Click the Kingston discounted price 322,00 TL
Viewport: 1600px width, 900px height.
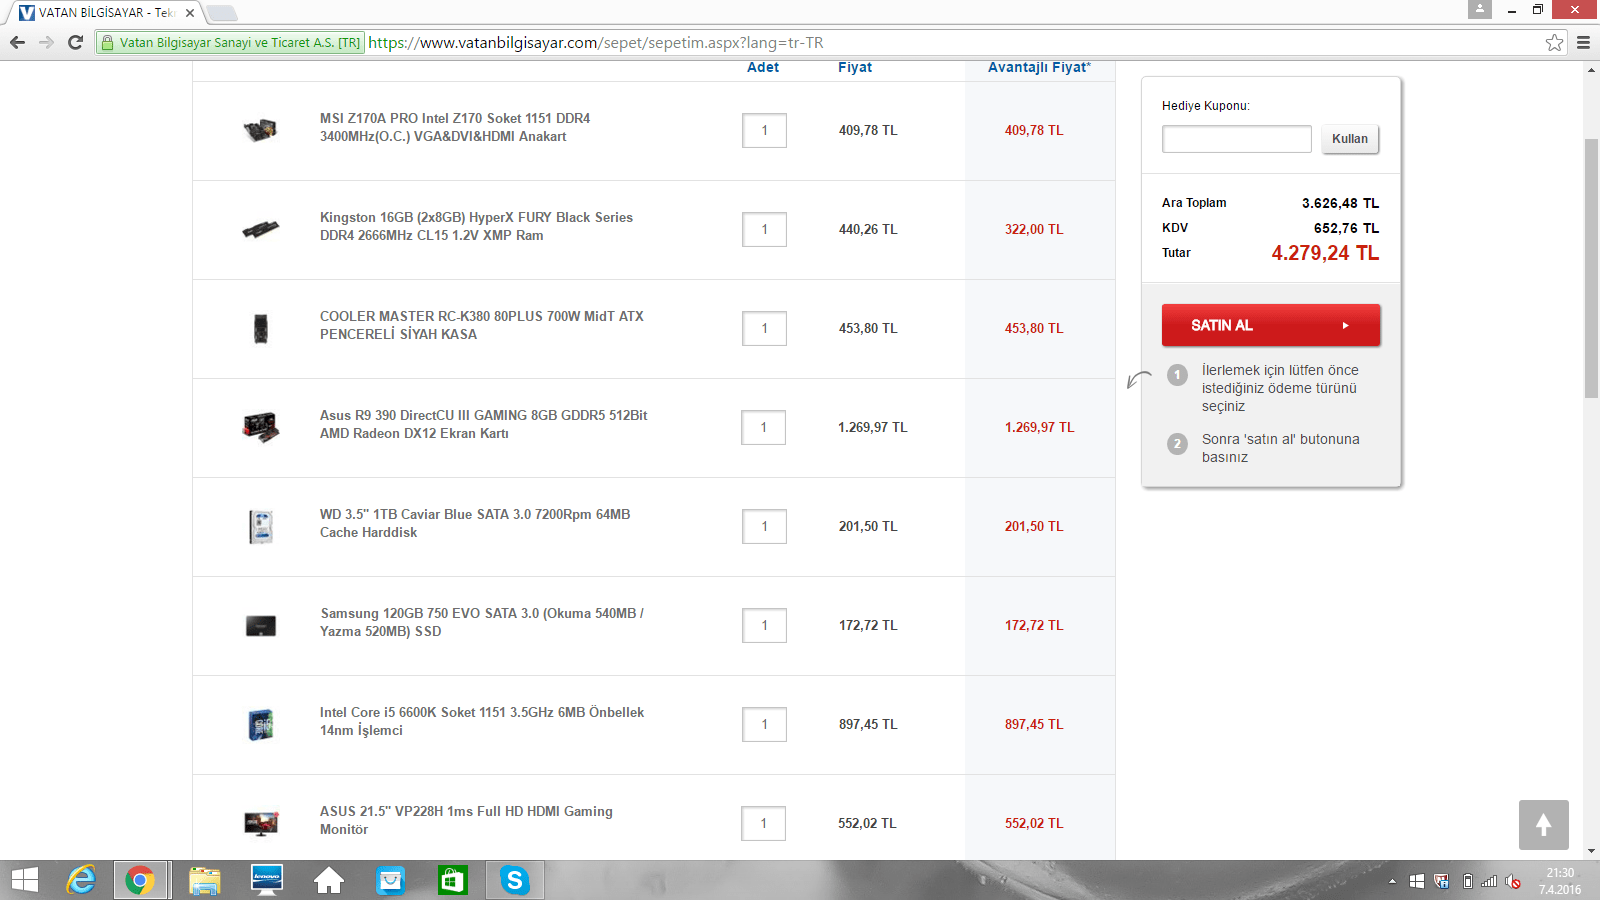(x=1034, y=229)
